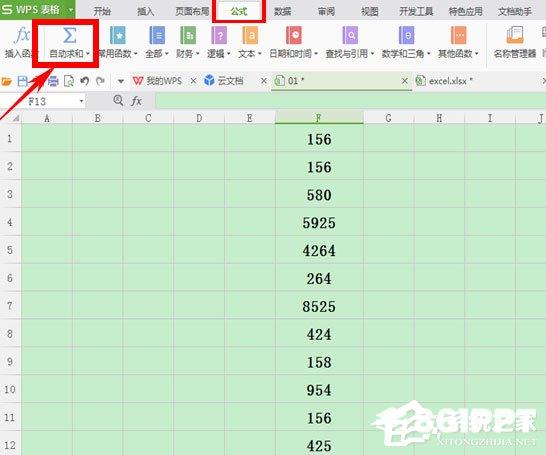Screen dimensions: 546x455
Task: Open the Text functions icon
Action: pos(250,35)
